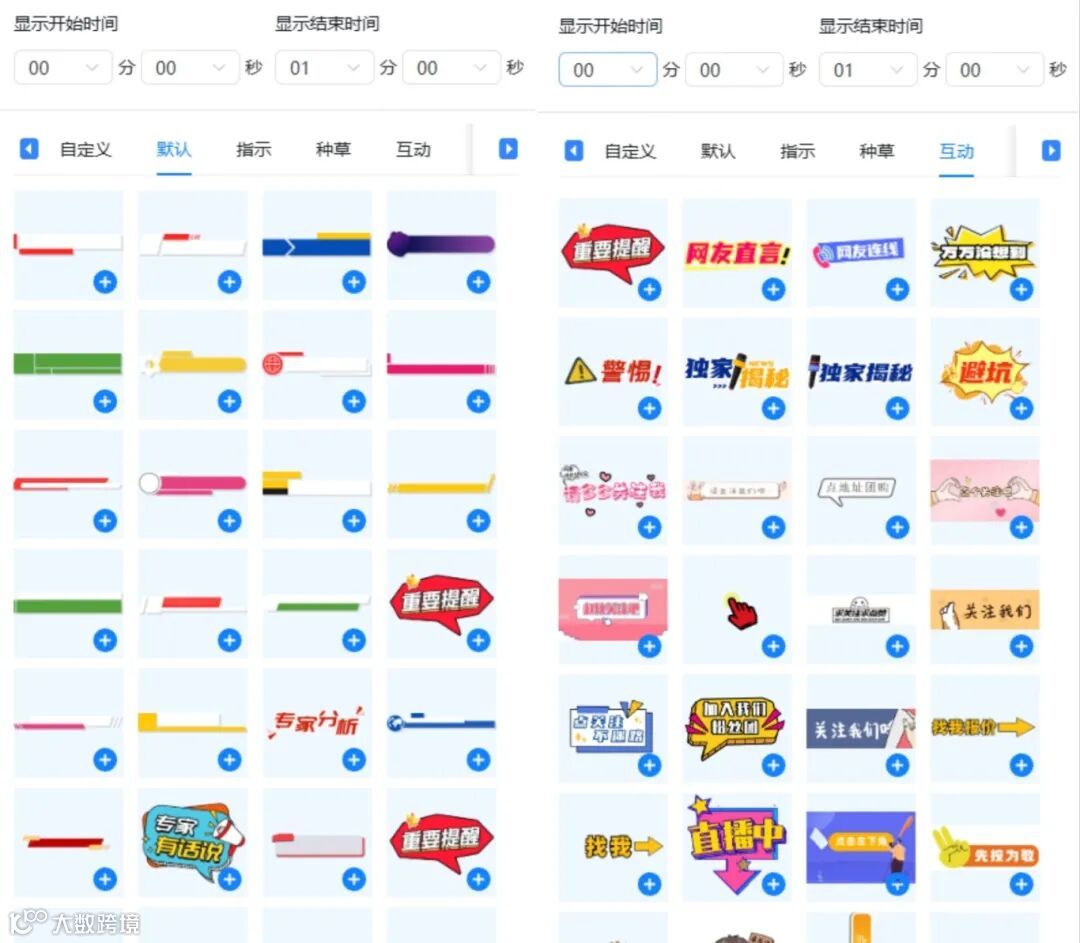1080x943 pixels.
Task: Open right panel end seconds dropdown
Action: coord(995,70)
